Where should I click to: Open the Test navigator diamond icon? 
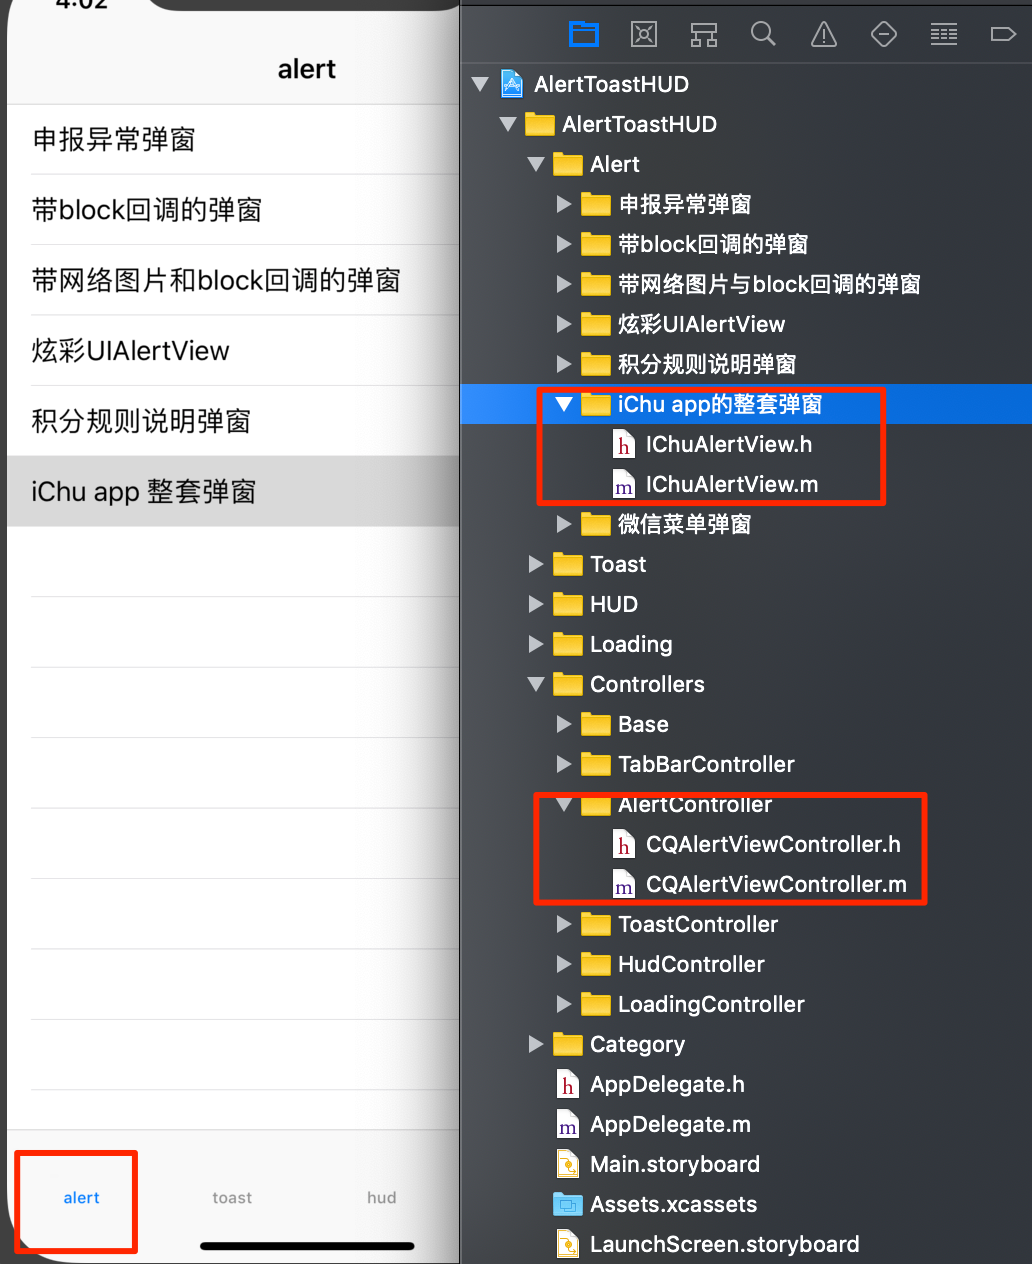point(884,35)
